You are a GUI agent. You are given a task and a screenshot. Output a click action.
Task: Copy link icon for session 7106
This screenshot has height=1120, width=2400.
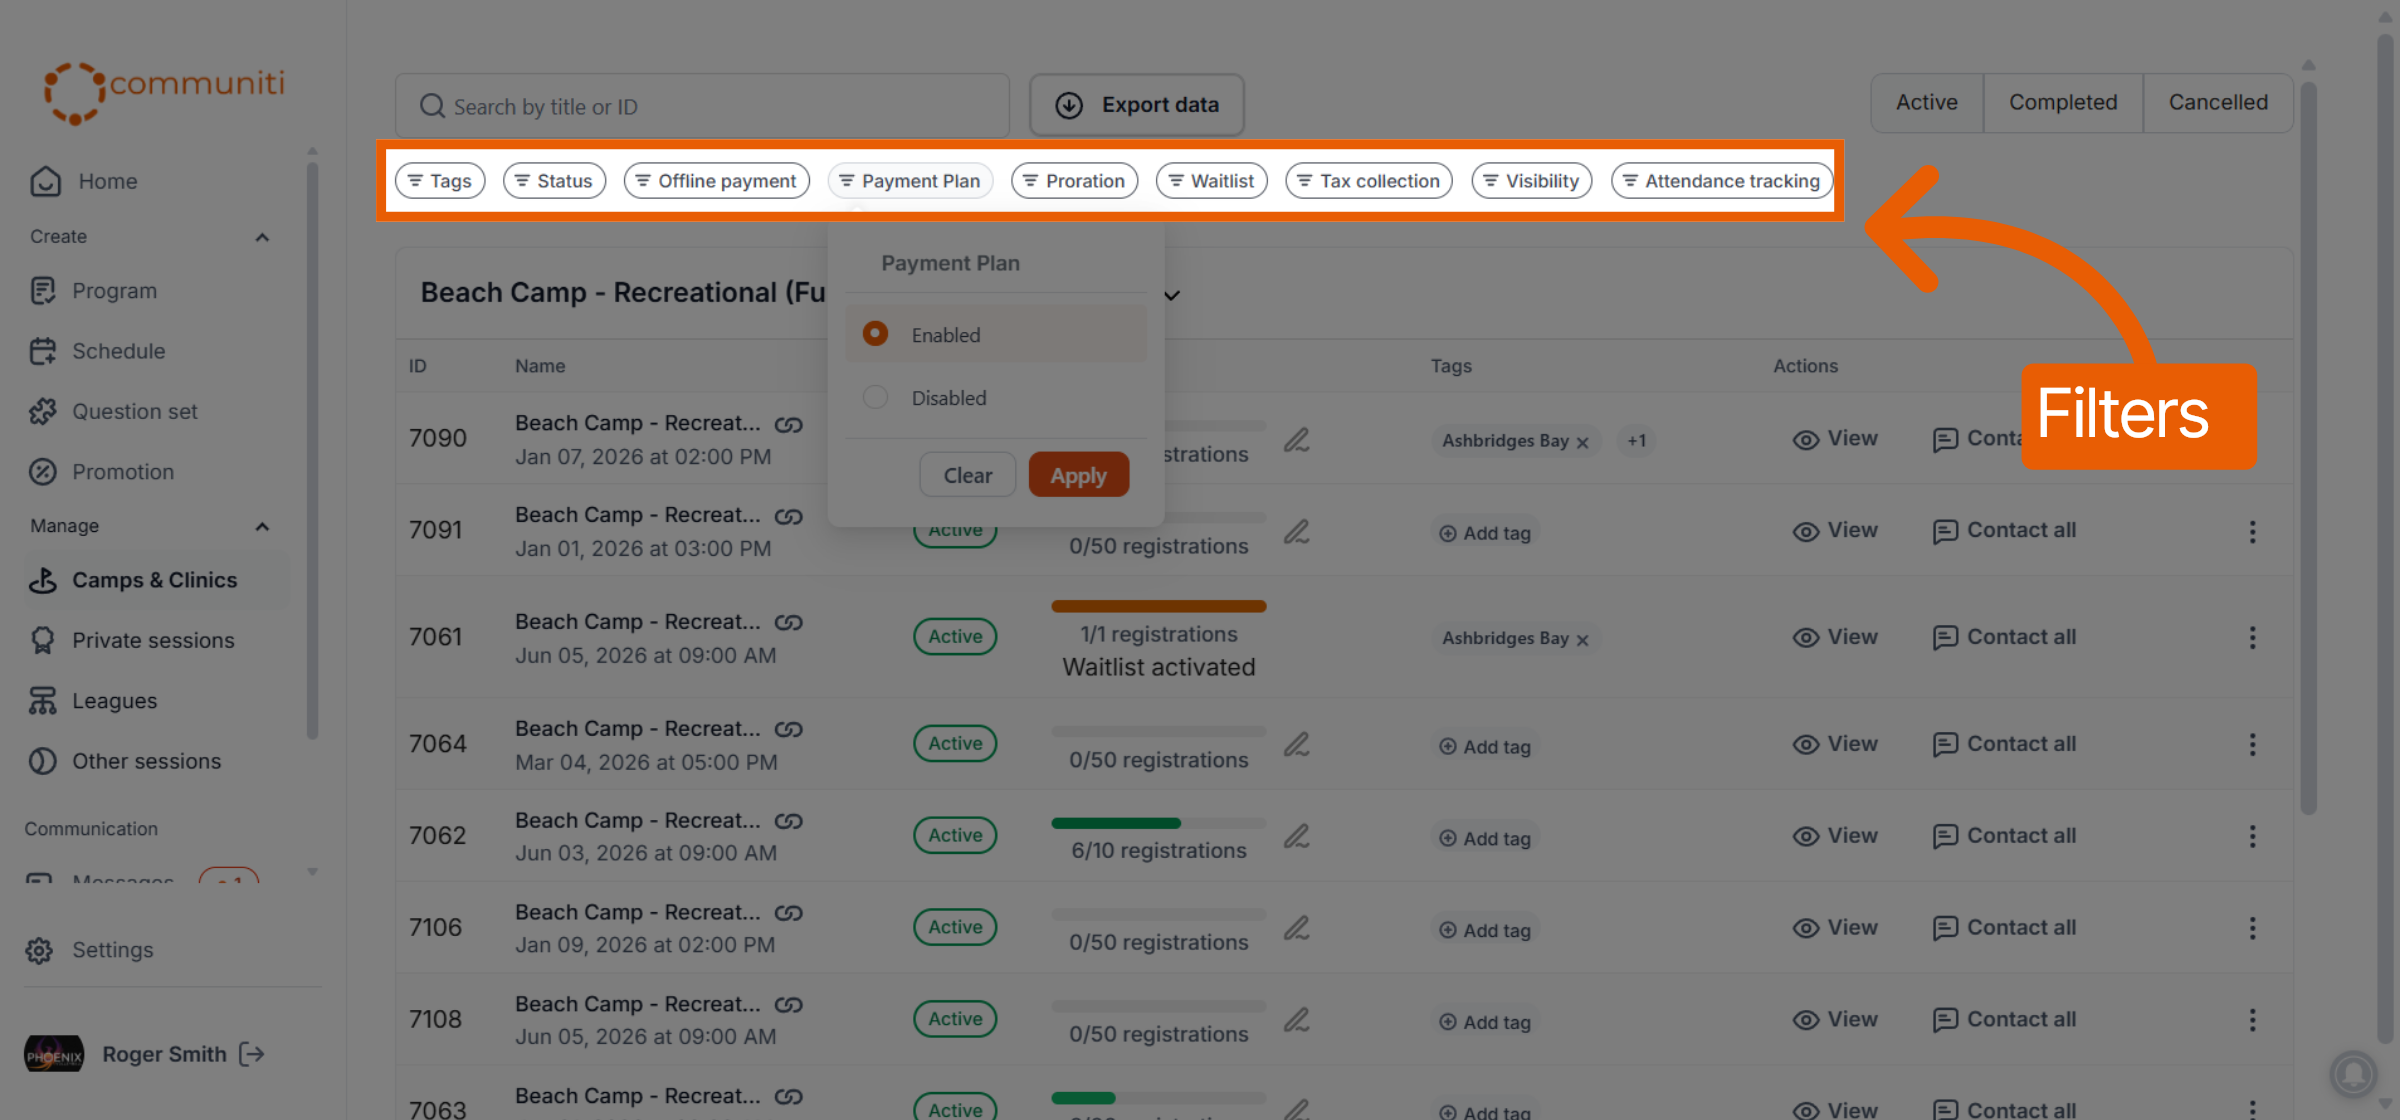pyautogui.click(x=789, y=913)
